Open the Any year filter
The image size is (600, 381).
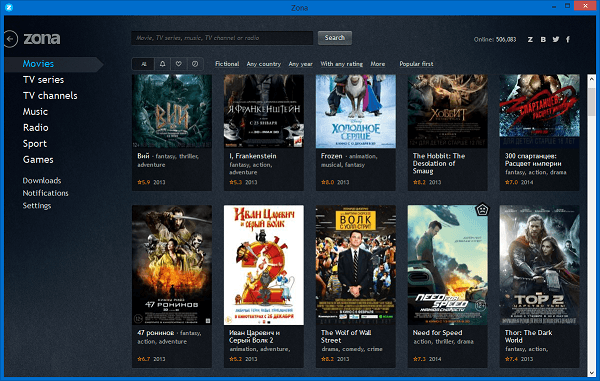300,64
